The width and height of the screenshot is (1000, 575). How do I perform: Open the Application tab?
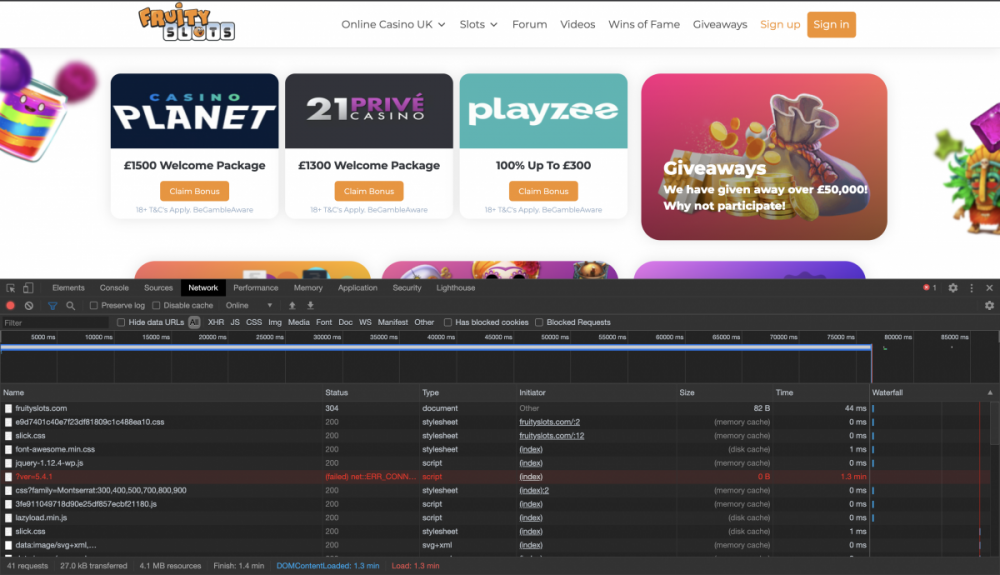click(358, 288)
